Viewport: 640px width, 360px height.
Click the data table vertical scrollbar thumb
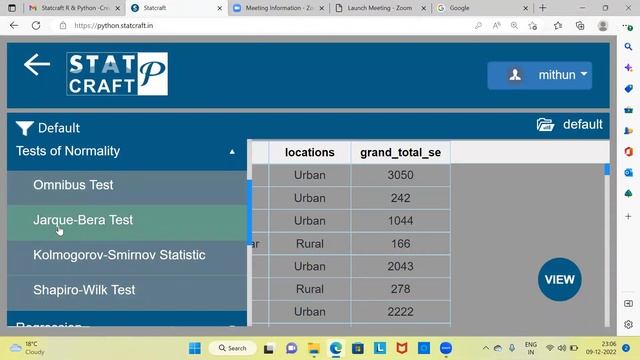click(x=607, y=169)
